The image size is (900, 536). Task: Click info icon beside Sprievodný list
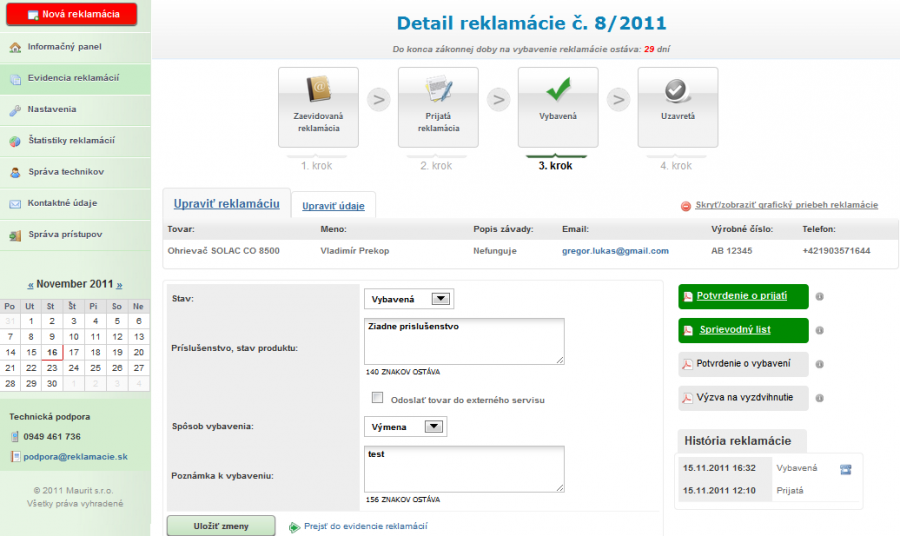pyautogui.click(x=819, y=330)
